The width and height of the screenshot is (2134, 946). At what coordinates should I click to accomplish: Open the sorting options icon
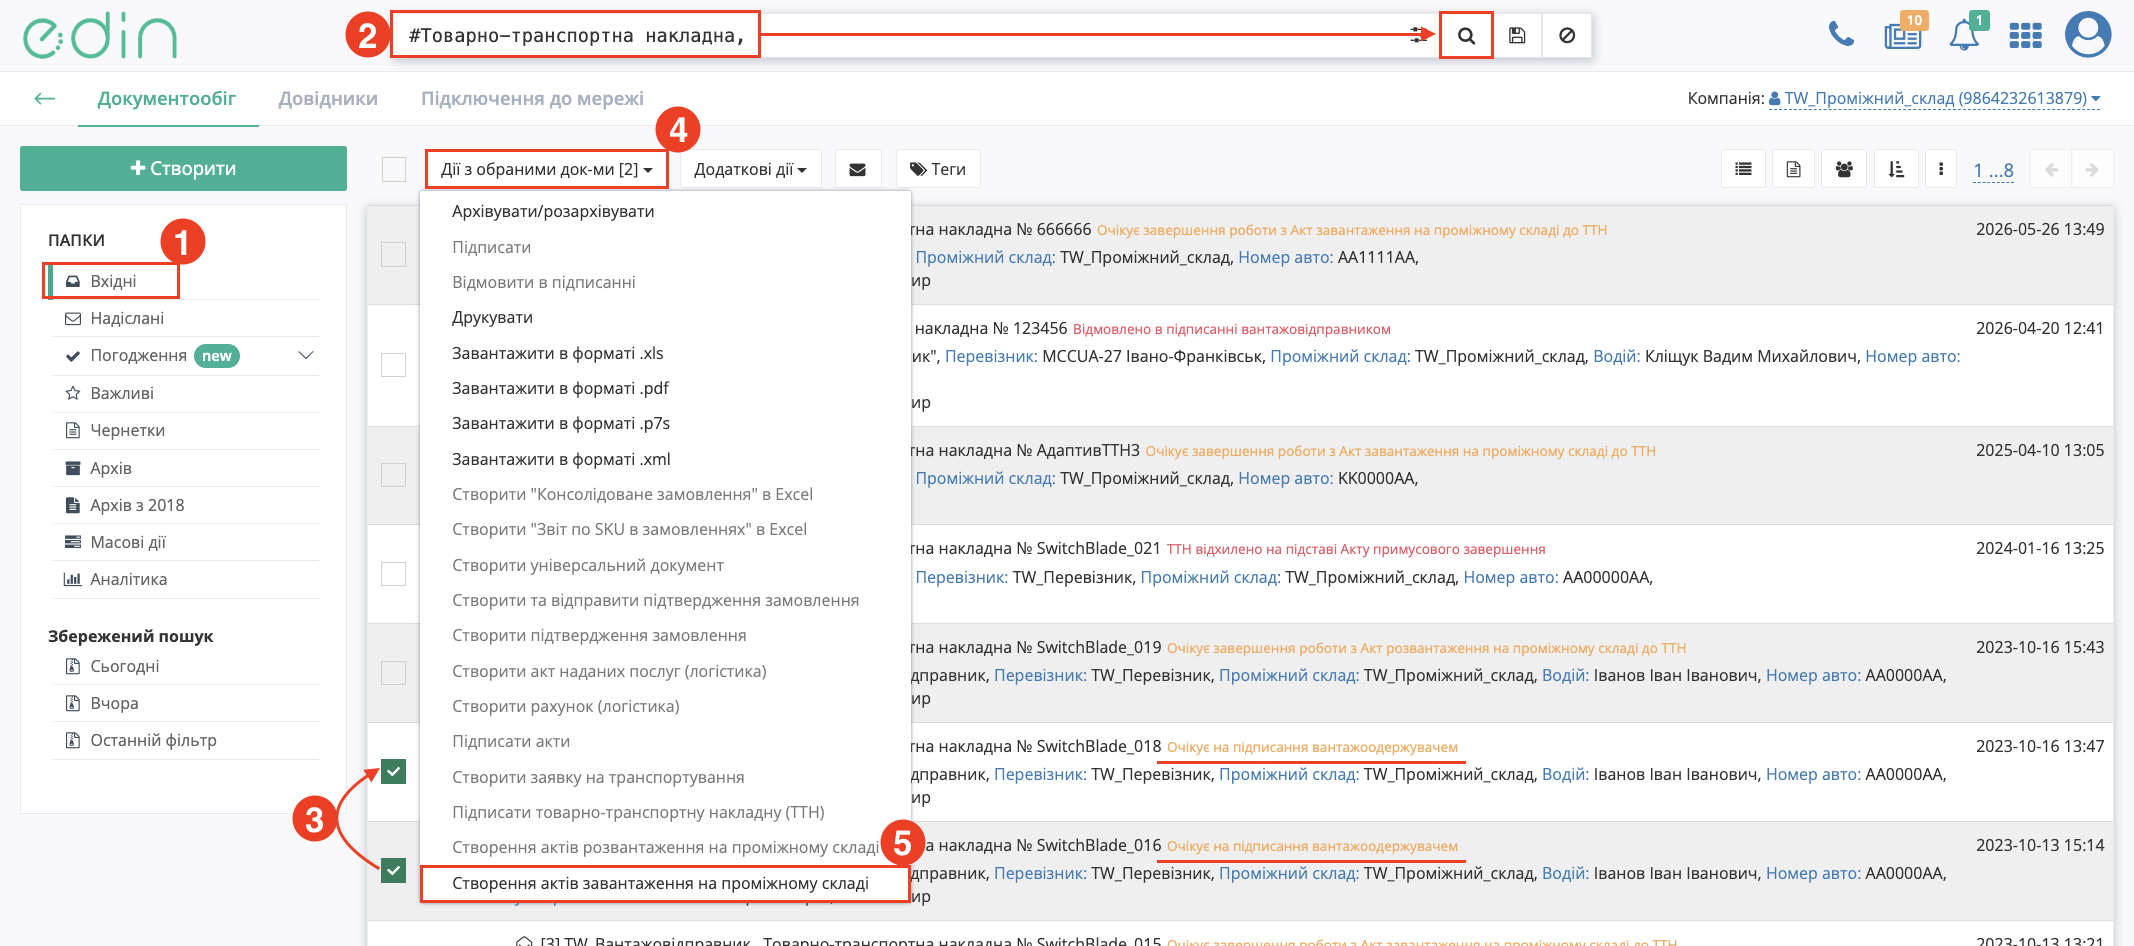[1895, 169]
